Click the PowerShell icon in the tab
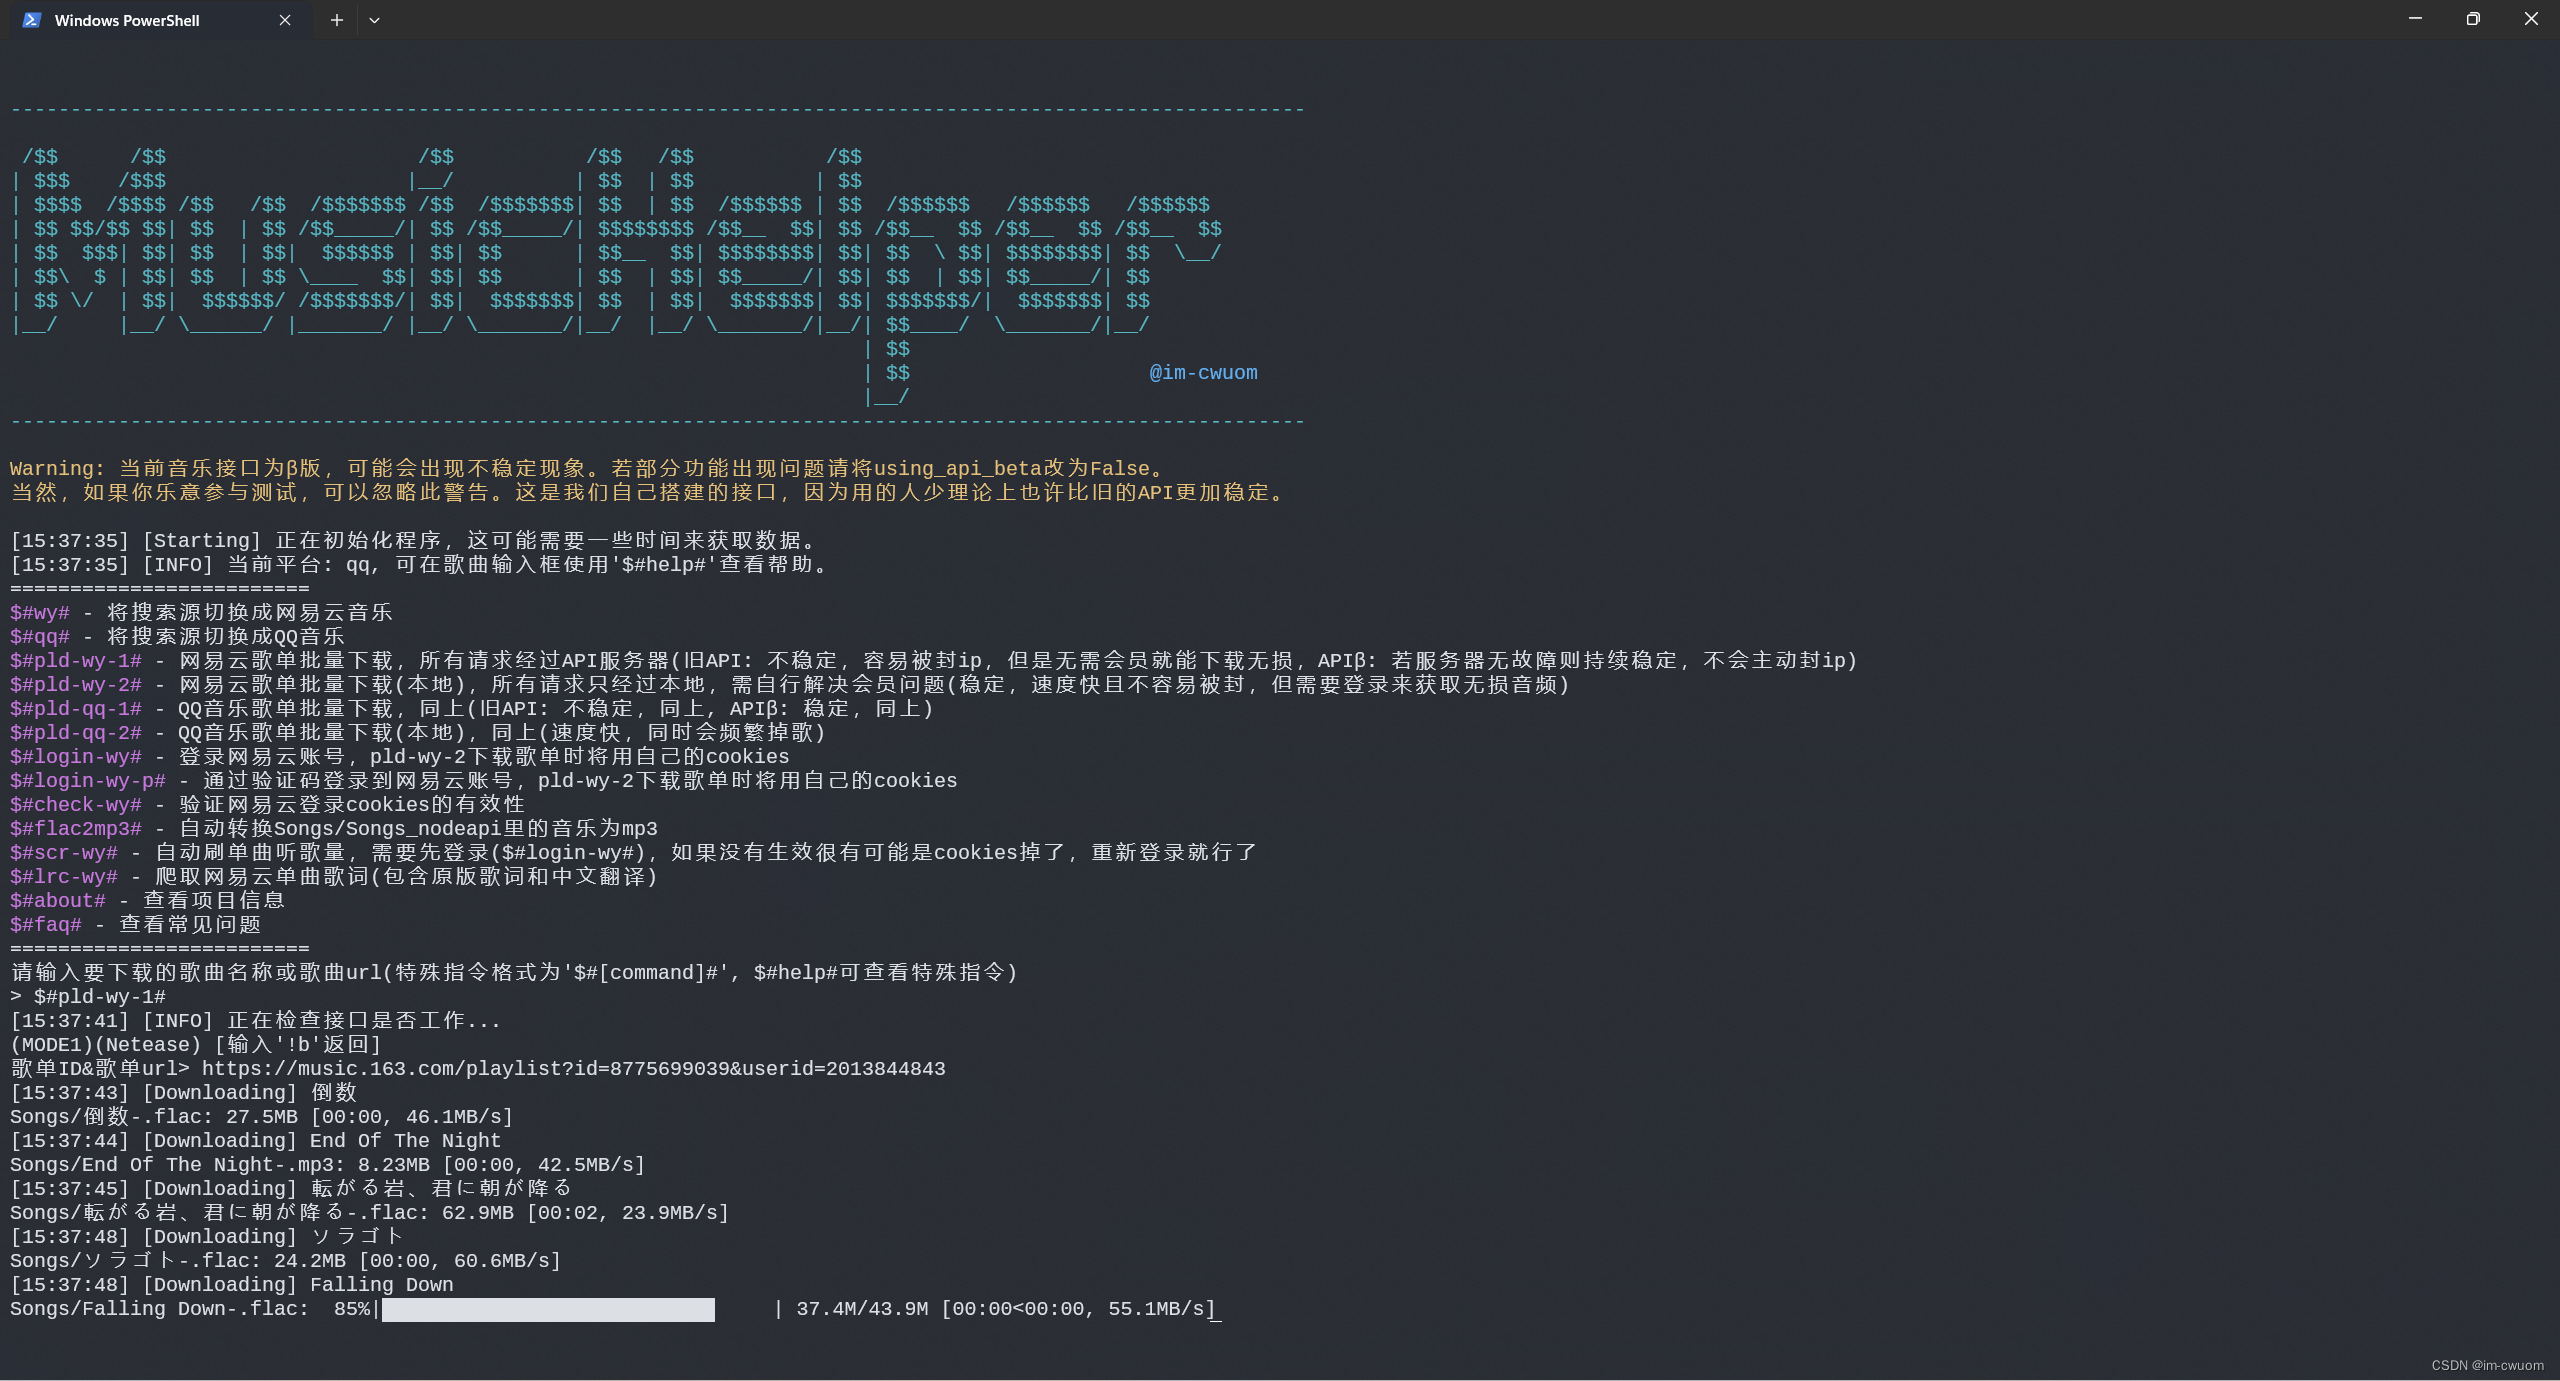The image size is (2560, 1381). pyautogui.click(x=31, y=20)
